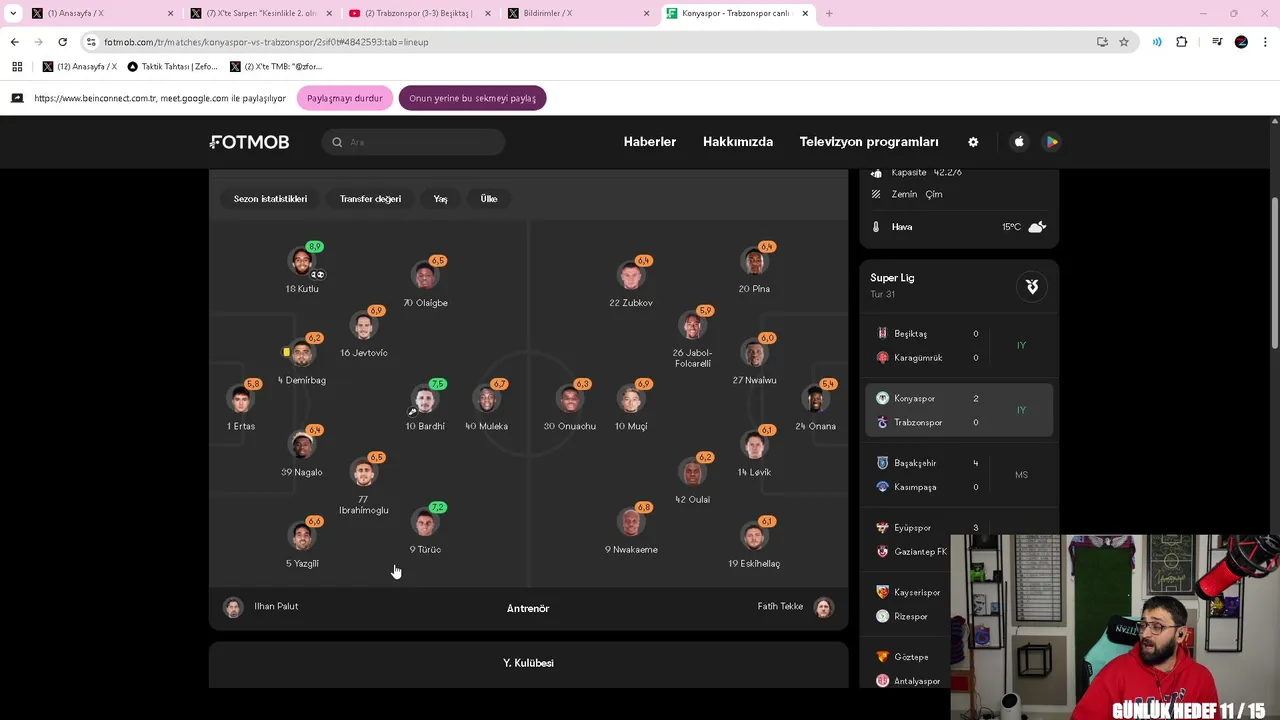1280x720 pixels.
Task: Toggle the Ülke filter chip
Action: pyautogui.click(x=489, y=199)
